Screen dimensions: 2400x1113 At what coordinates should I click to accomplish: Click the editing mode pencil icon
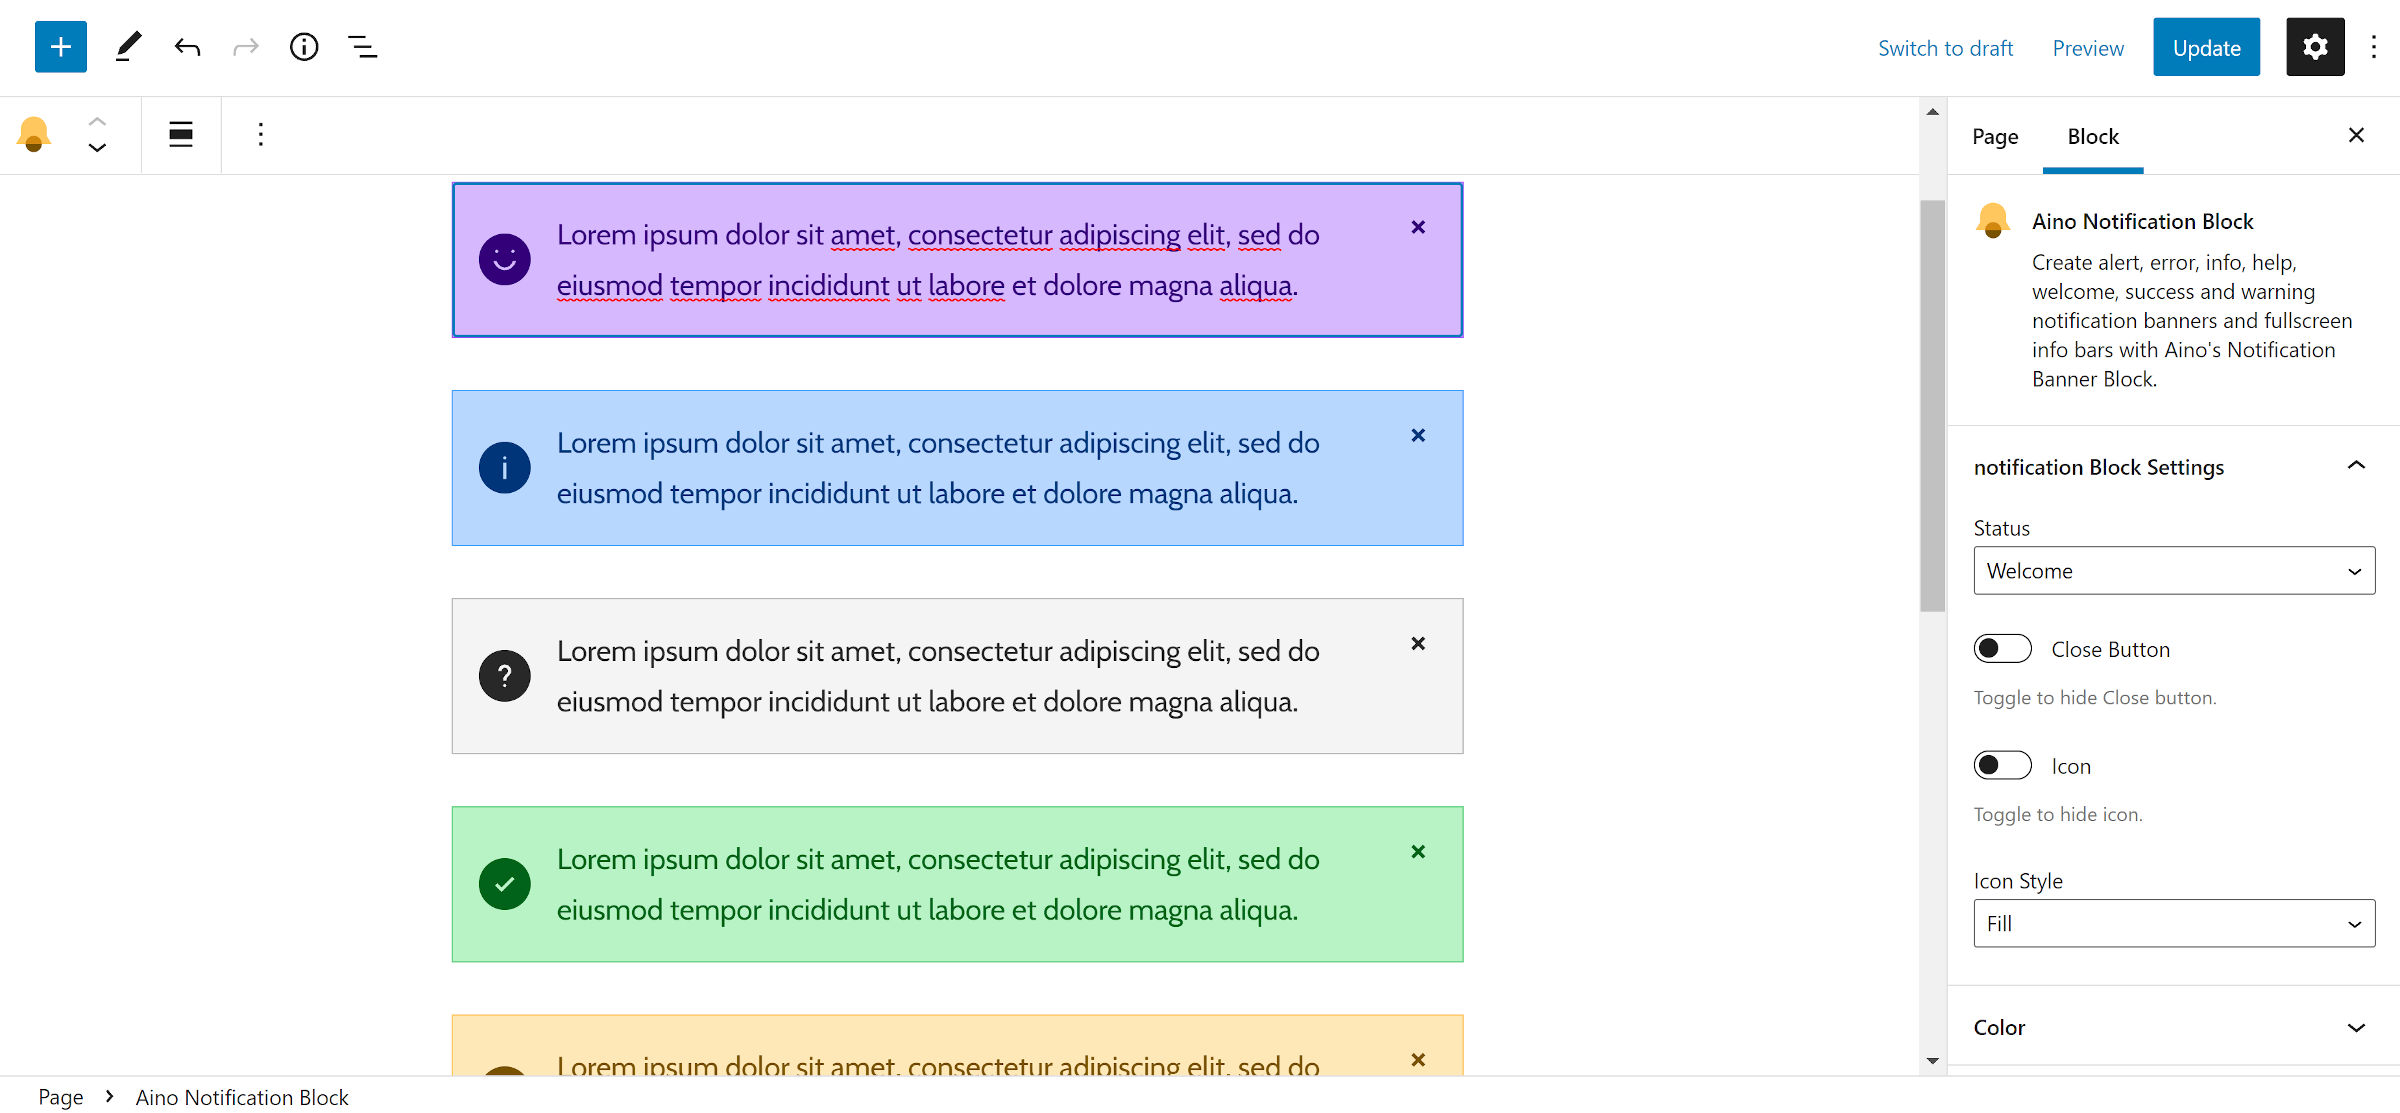tap(127, 46)
